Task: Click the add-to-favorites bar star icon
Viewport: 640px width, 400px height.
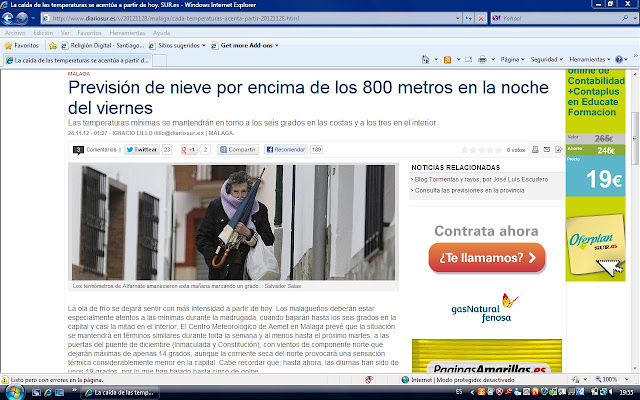Action: (x=53, y=46)
